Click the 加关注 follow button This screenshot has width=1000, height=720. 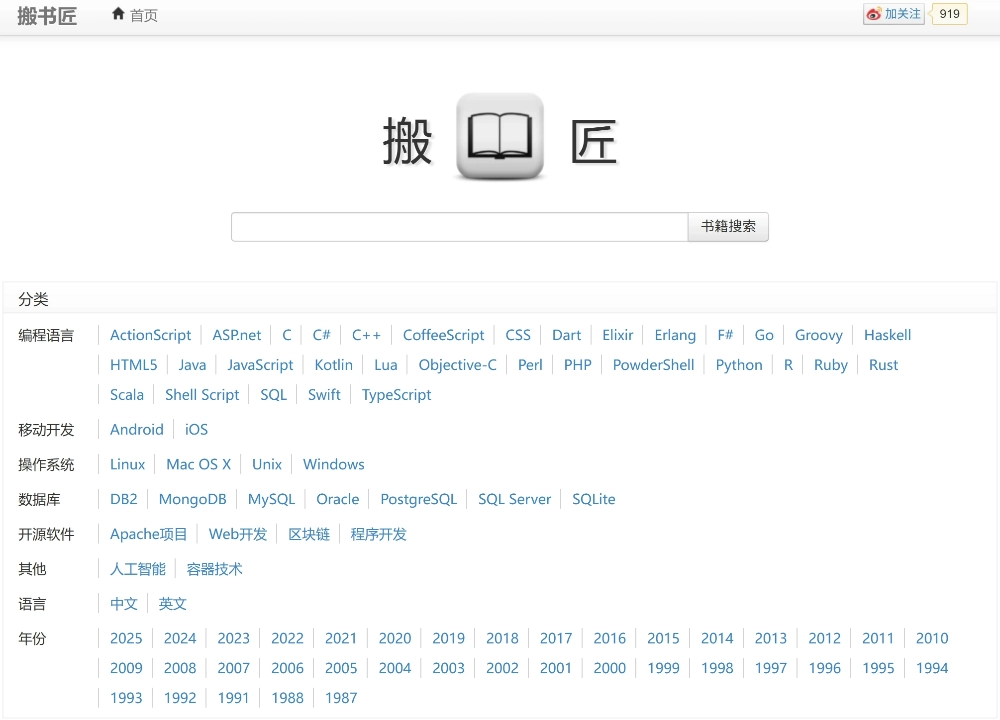click(x=893, y=14)
